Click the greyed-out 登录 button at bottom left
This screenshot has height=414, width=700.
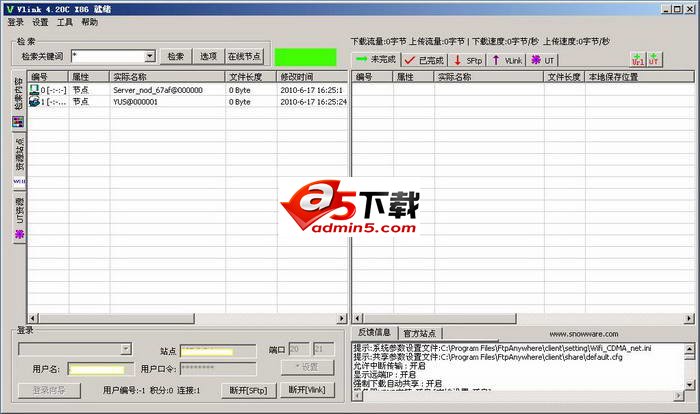pos(49,390)
